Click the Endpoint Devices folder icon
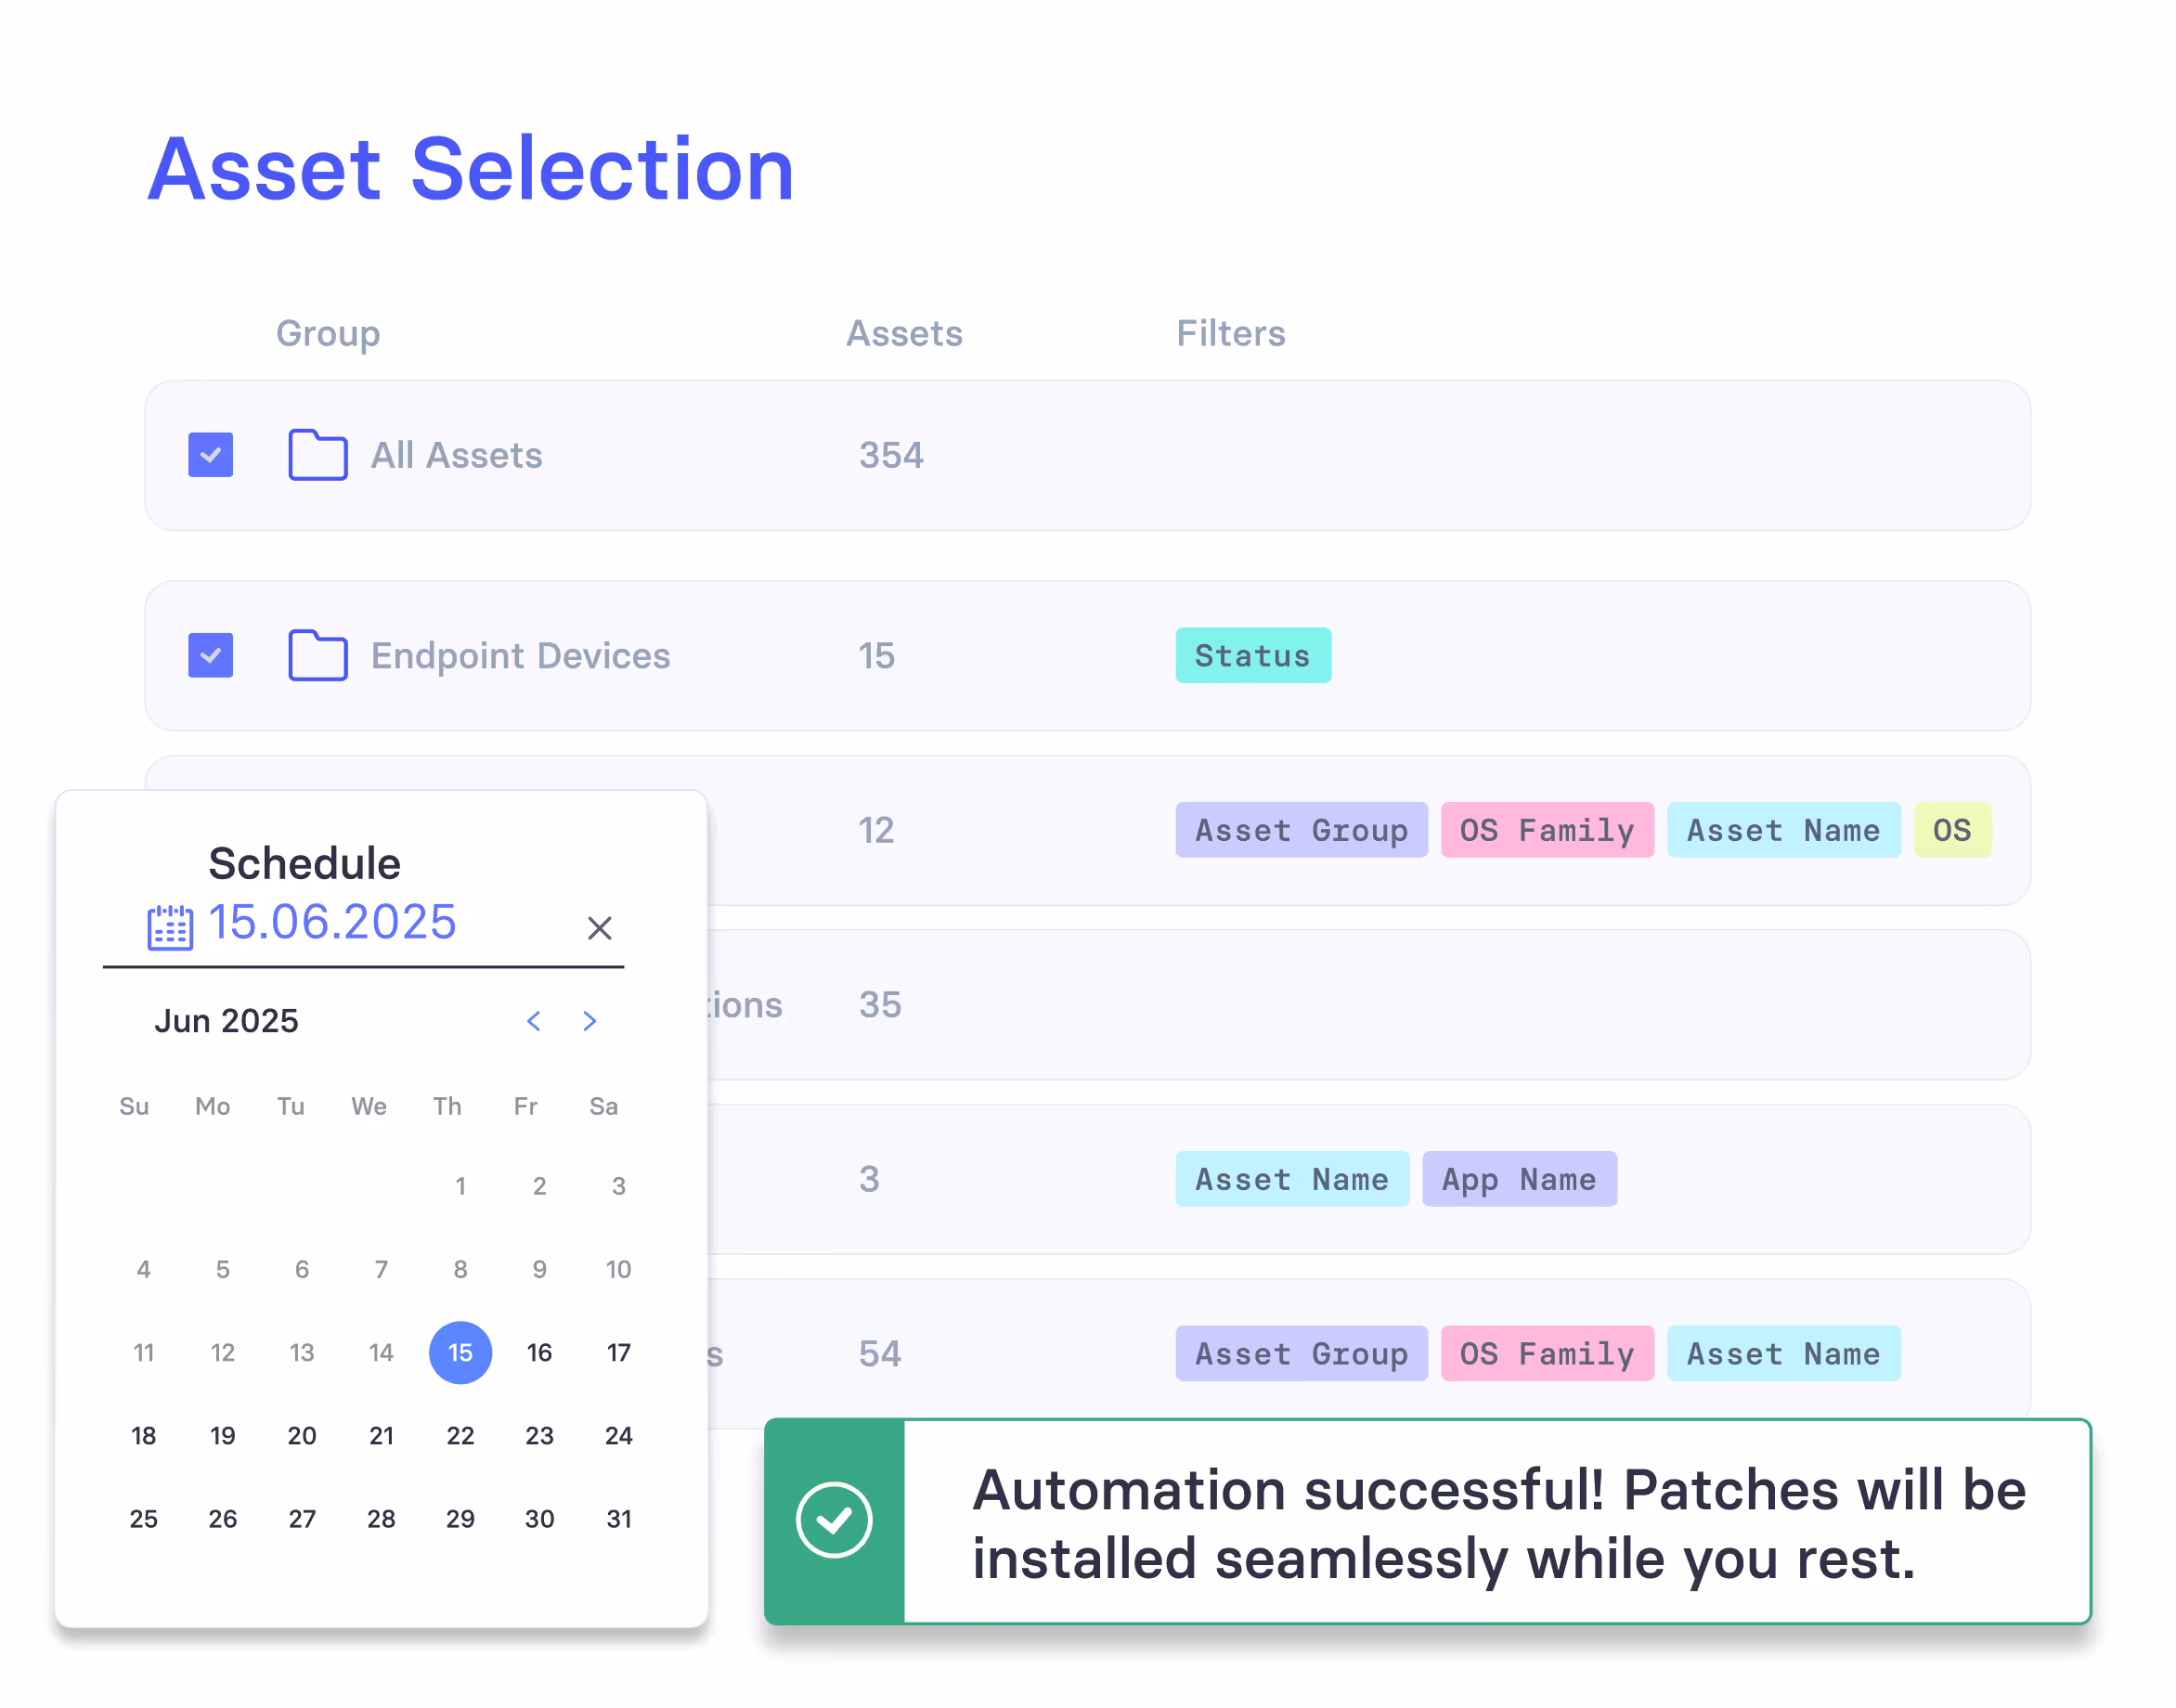This screenshot has width=2176, height=1708. [318, 655]
